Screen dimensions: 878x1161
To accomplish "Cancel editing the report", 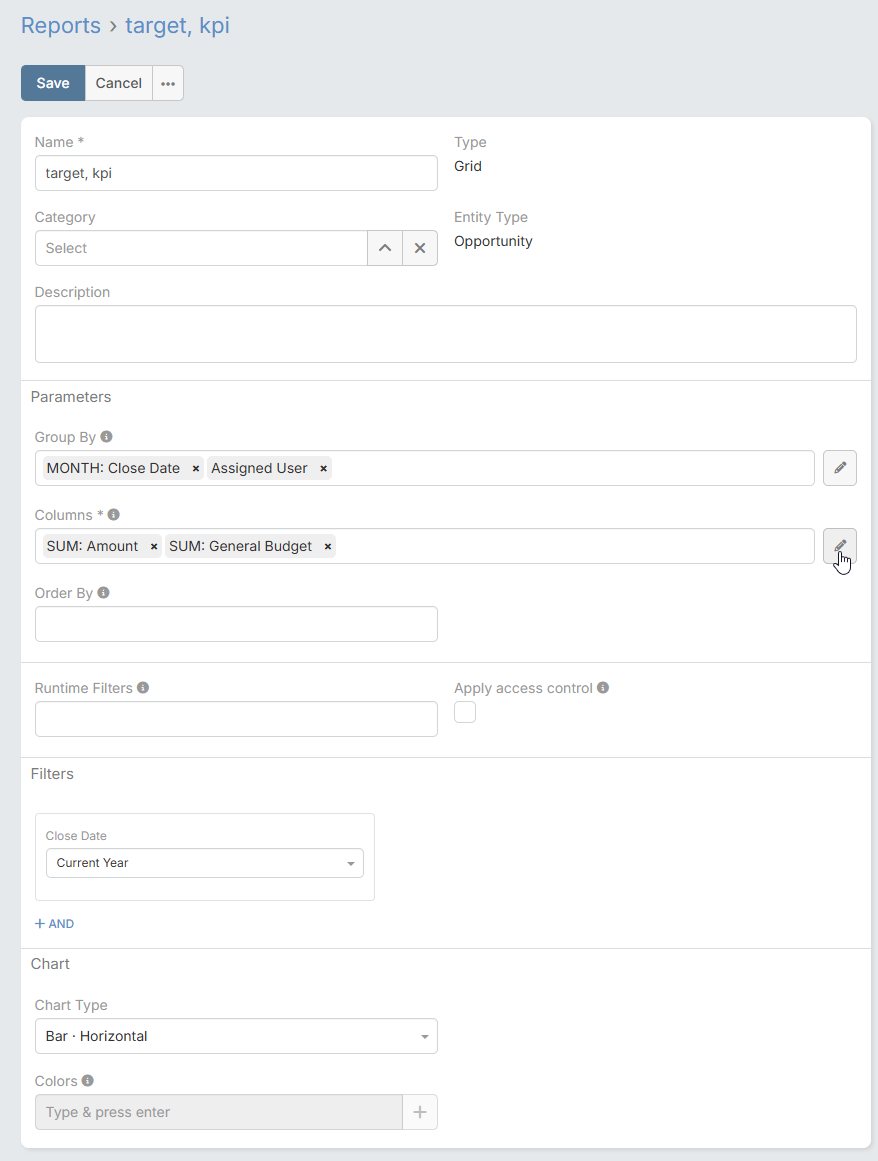I will pos(119,83).
